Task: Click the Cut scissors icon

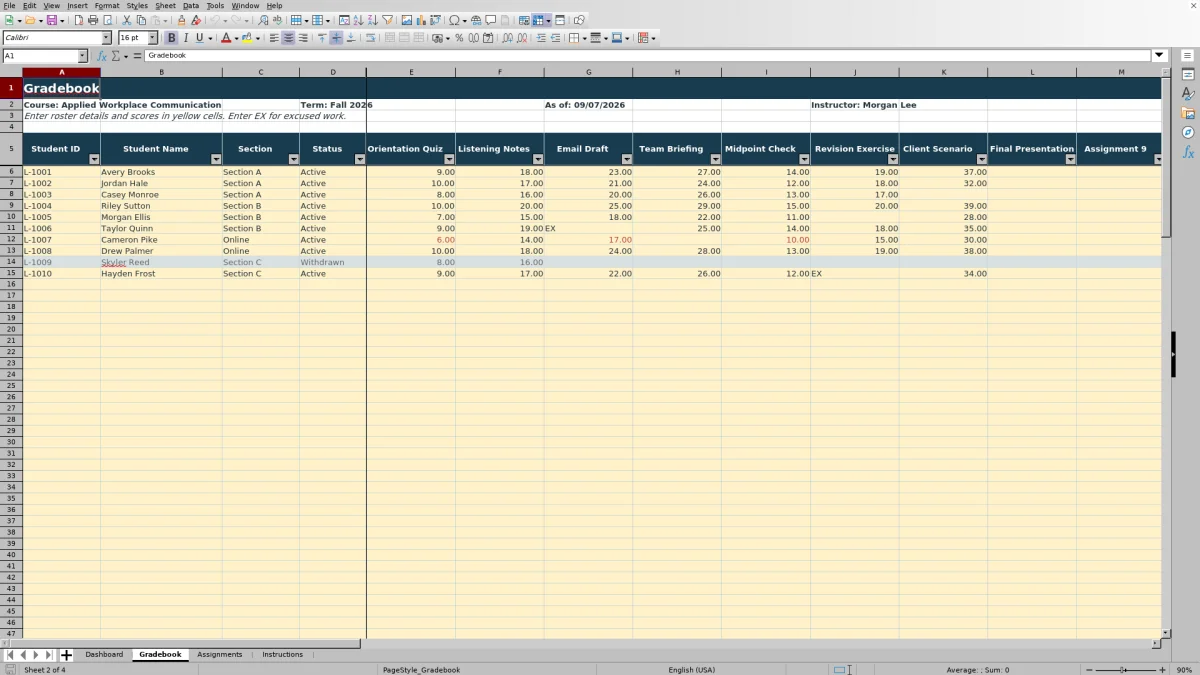Action: (126, 20)
